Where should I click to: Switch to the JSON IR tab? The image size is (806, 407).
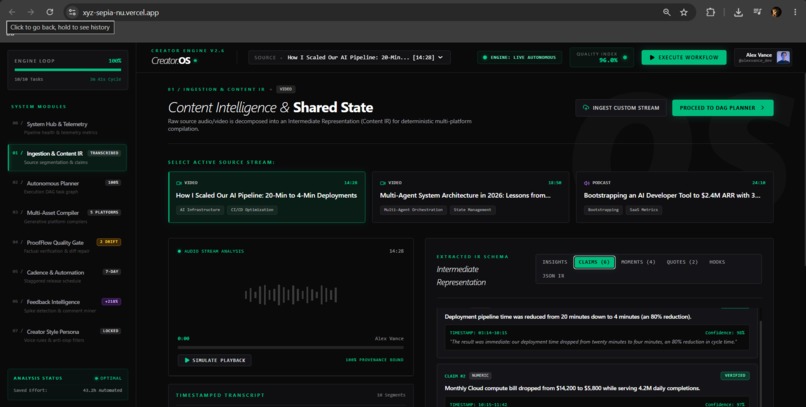553,276
